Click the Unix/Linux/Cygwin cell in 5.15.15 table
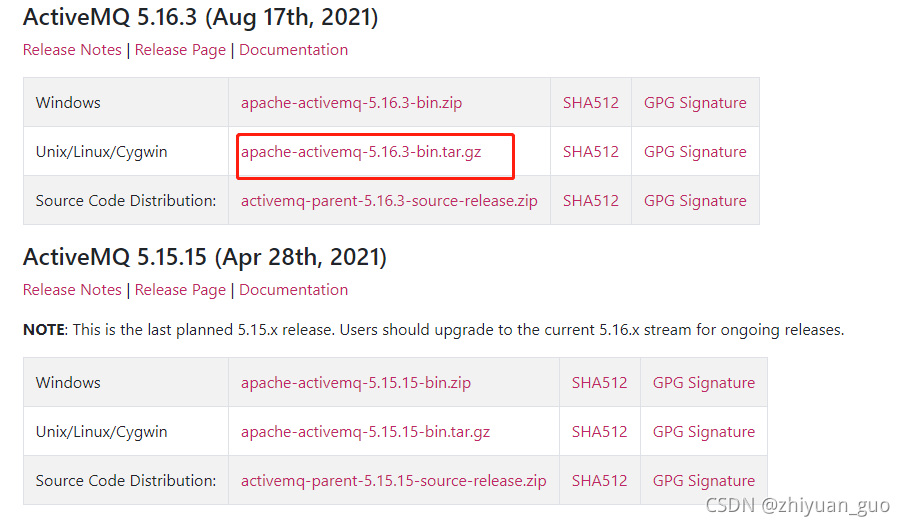This screenshot has width=905, height=526. tap(126, 432)
